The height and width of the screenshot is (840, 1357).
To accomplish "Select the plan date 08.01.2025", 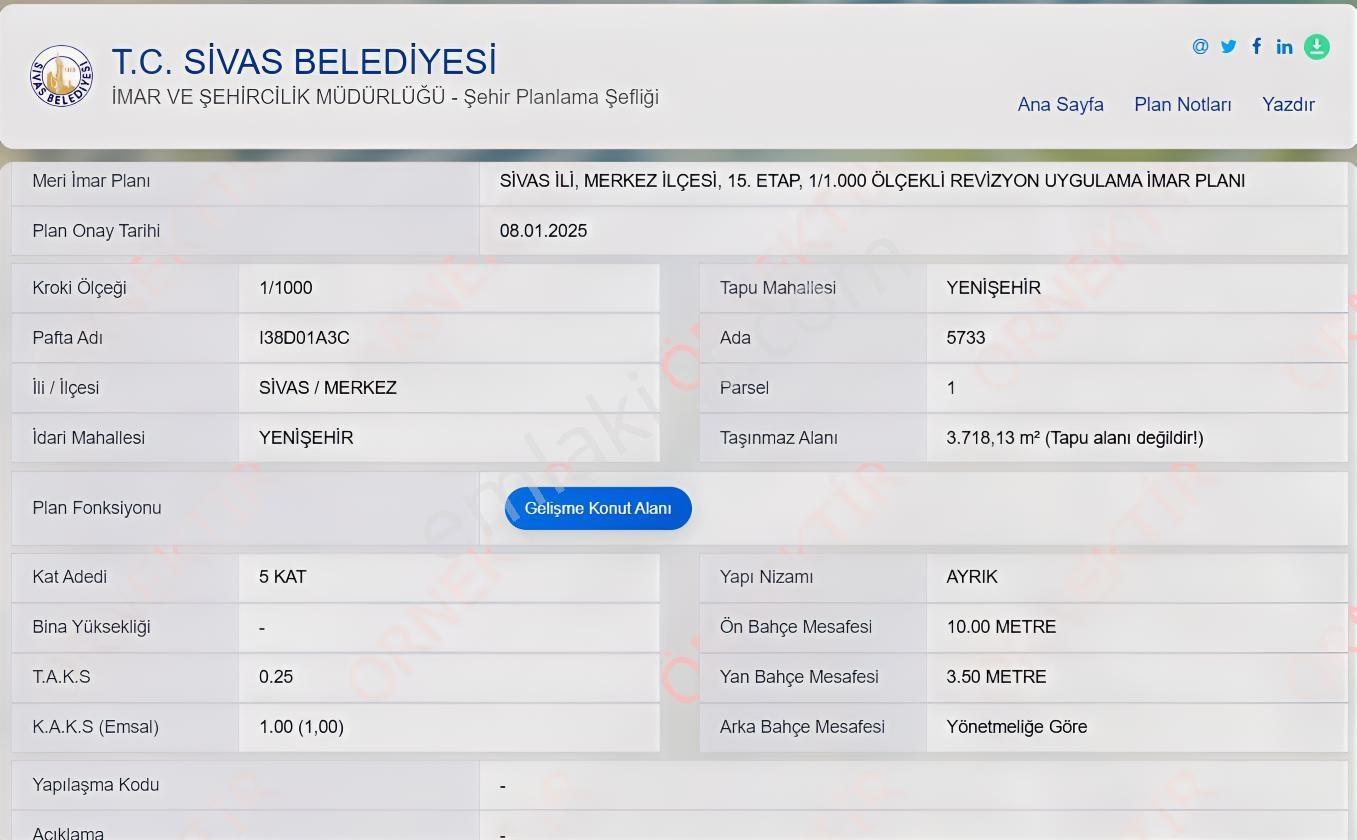I will (x=543, y=231).
